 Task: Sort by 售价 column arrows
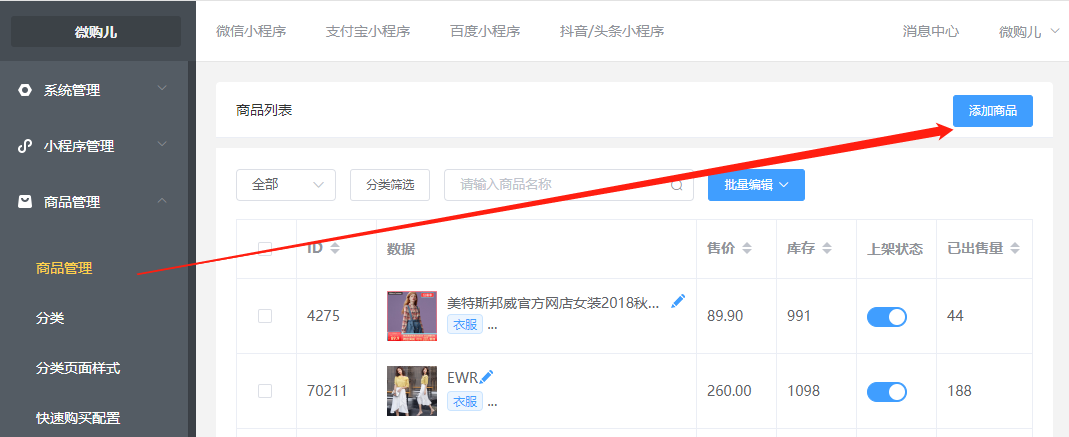point(747,248)
